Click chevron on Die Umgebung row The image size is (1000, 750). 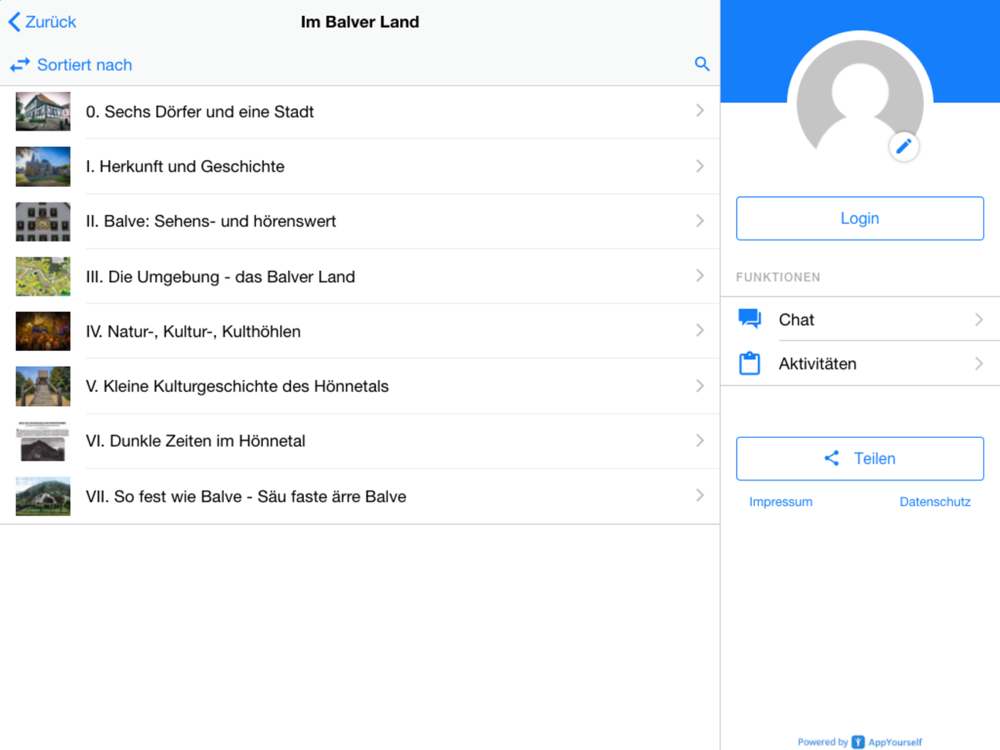click(700, 276)
